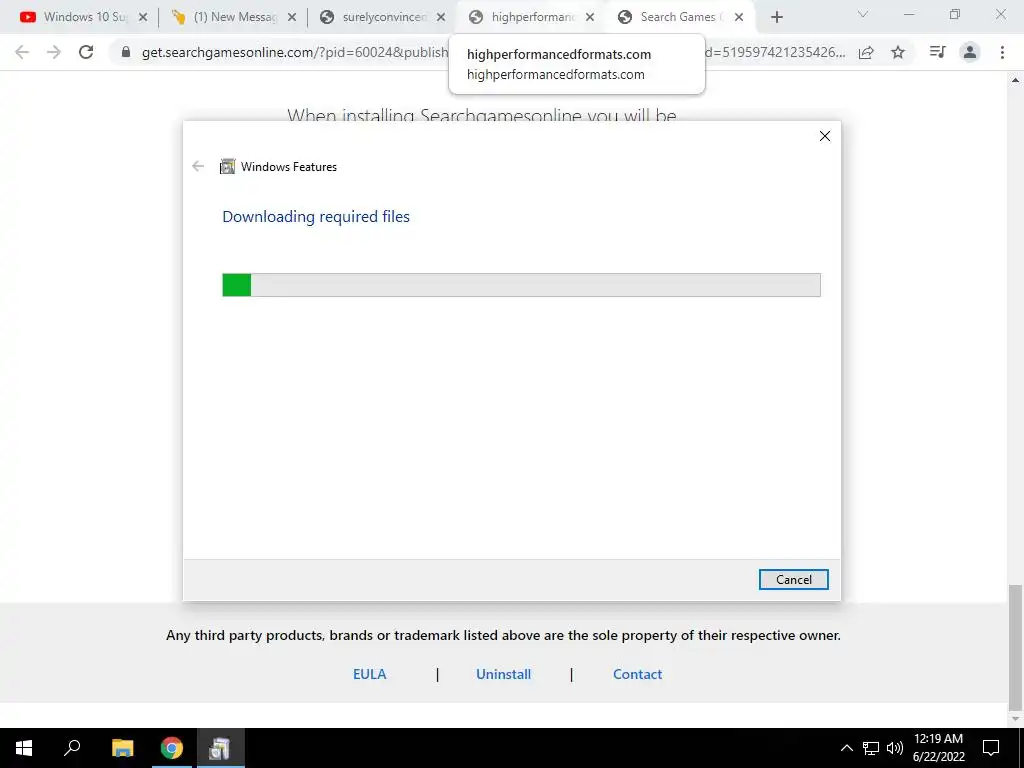1024x768 pixels.
Task: Cancel the Windows Features download
Action: coord(793,579)
